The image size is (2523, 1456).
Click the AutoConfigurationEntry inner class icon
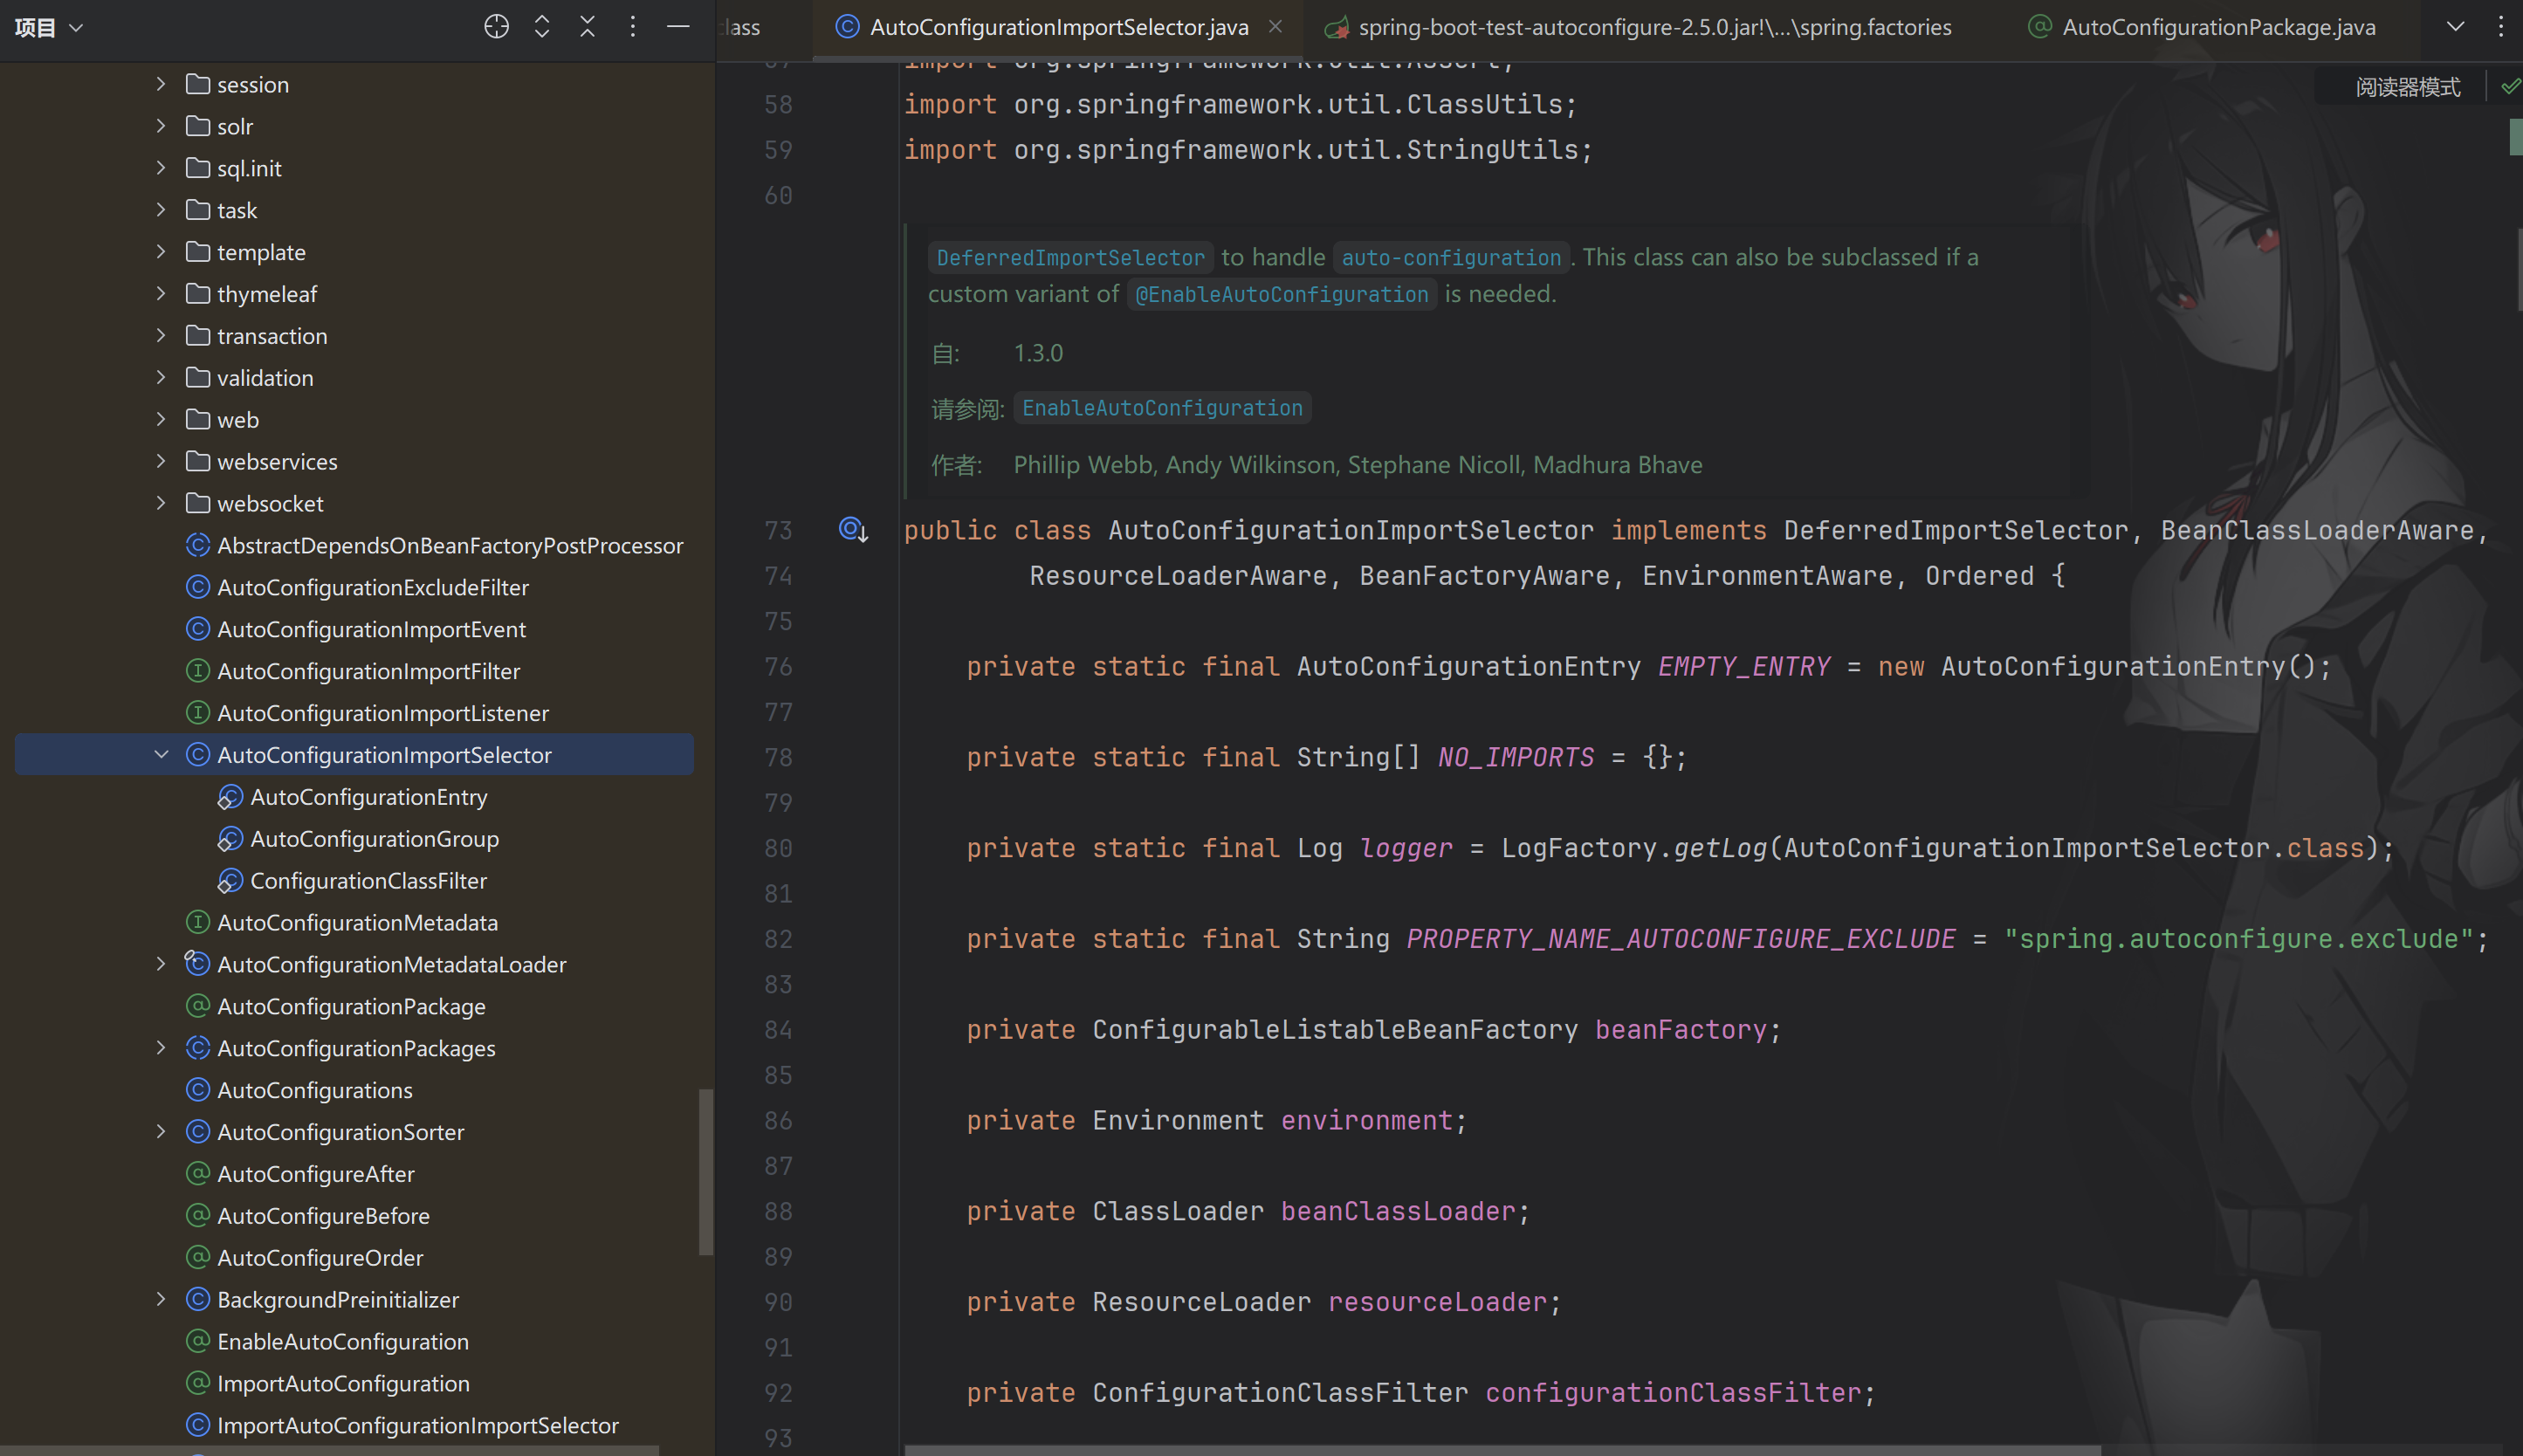[230, 797]
